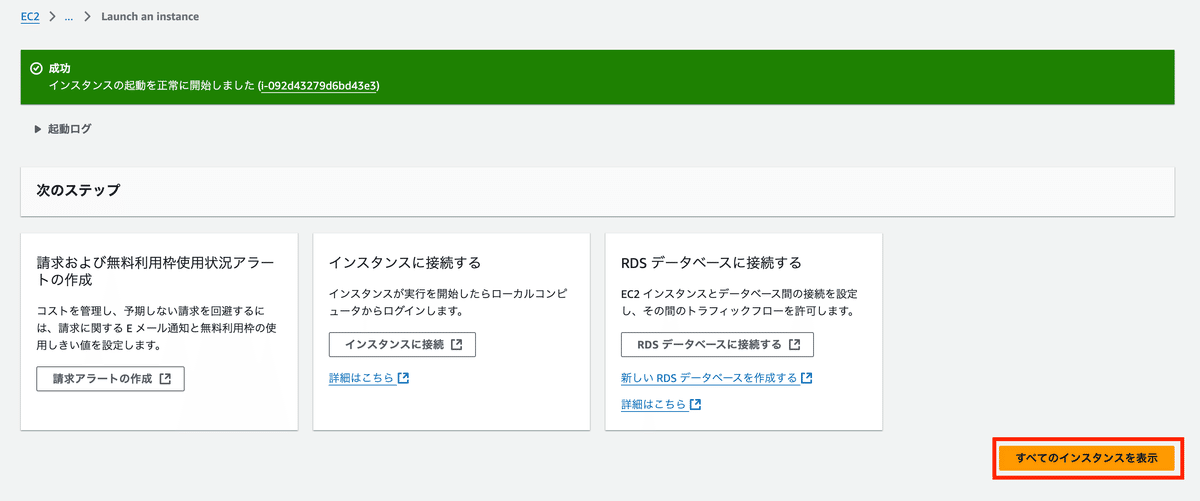This screenshot has width=1200, height=501.
Task: Click external-link icon on RDS データベースに接続する button
Action: click(x=794, y=345)
